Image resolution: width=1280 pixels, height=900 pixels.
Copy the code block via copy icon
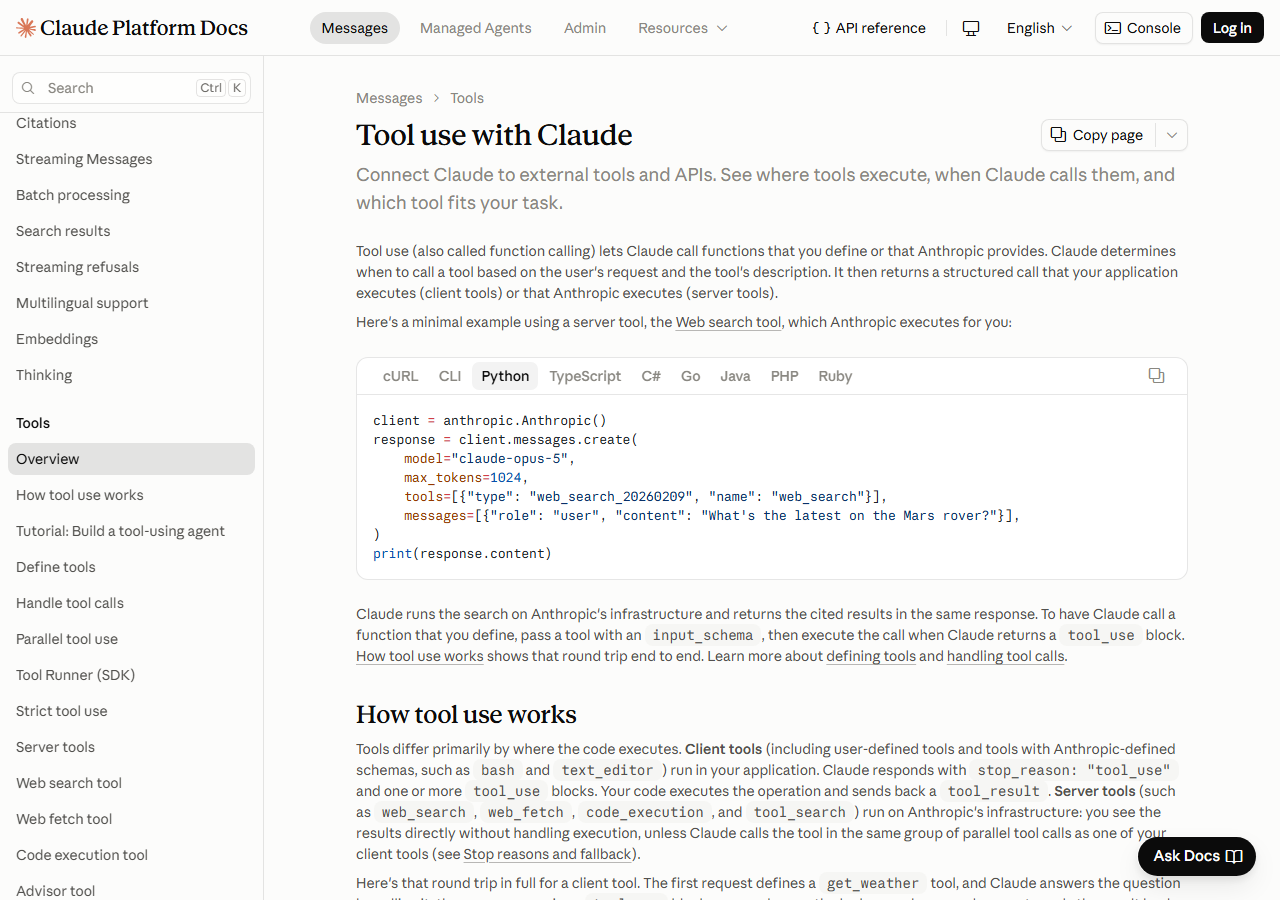pyautogui.click(x=1156, y=376)
